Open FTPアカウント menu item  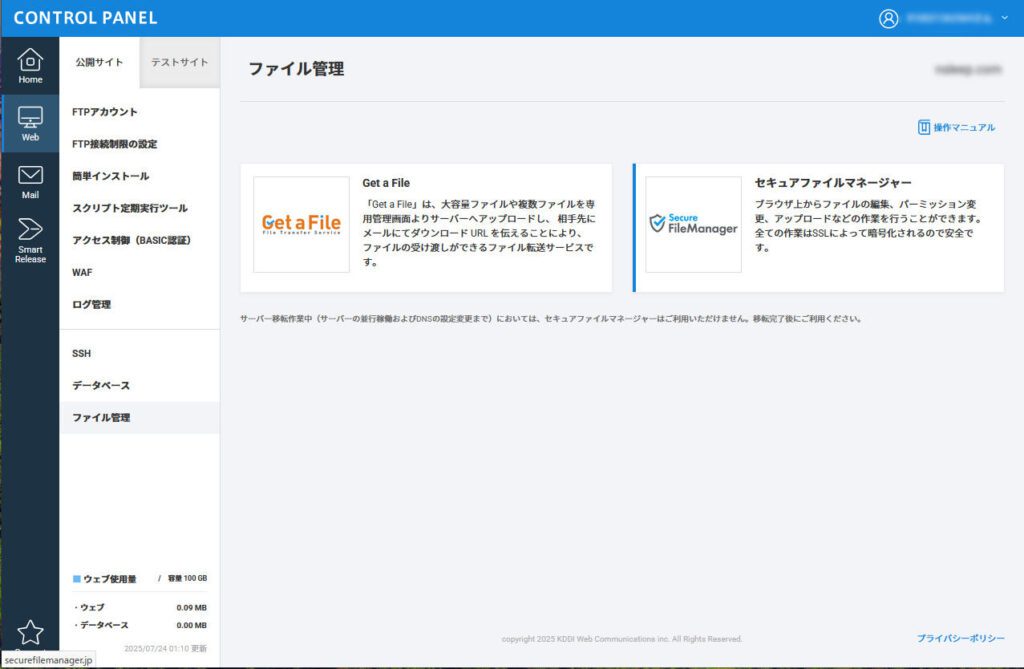click(x=104, y=112)
